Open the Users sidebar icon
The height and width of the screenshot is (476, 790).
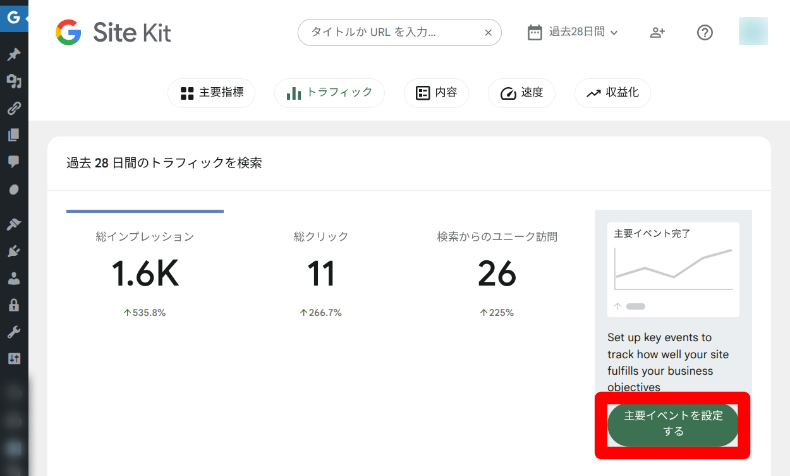pos(14,278)
